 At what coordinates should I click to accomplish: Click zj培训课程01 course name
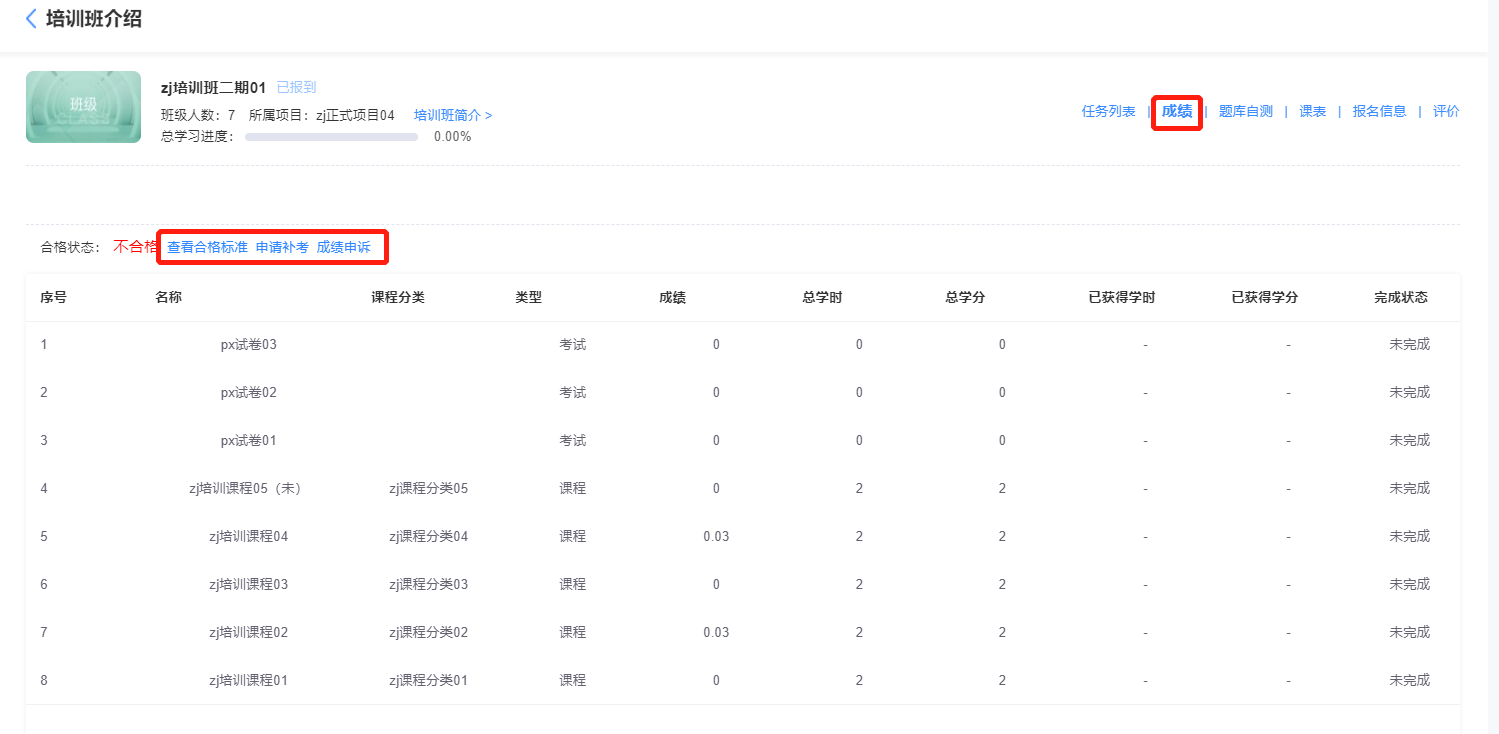pos(248,681)
